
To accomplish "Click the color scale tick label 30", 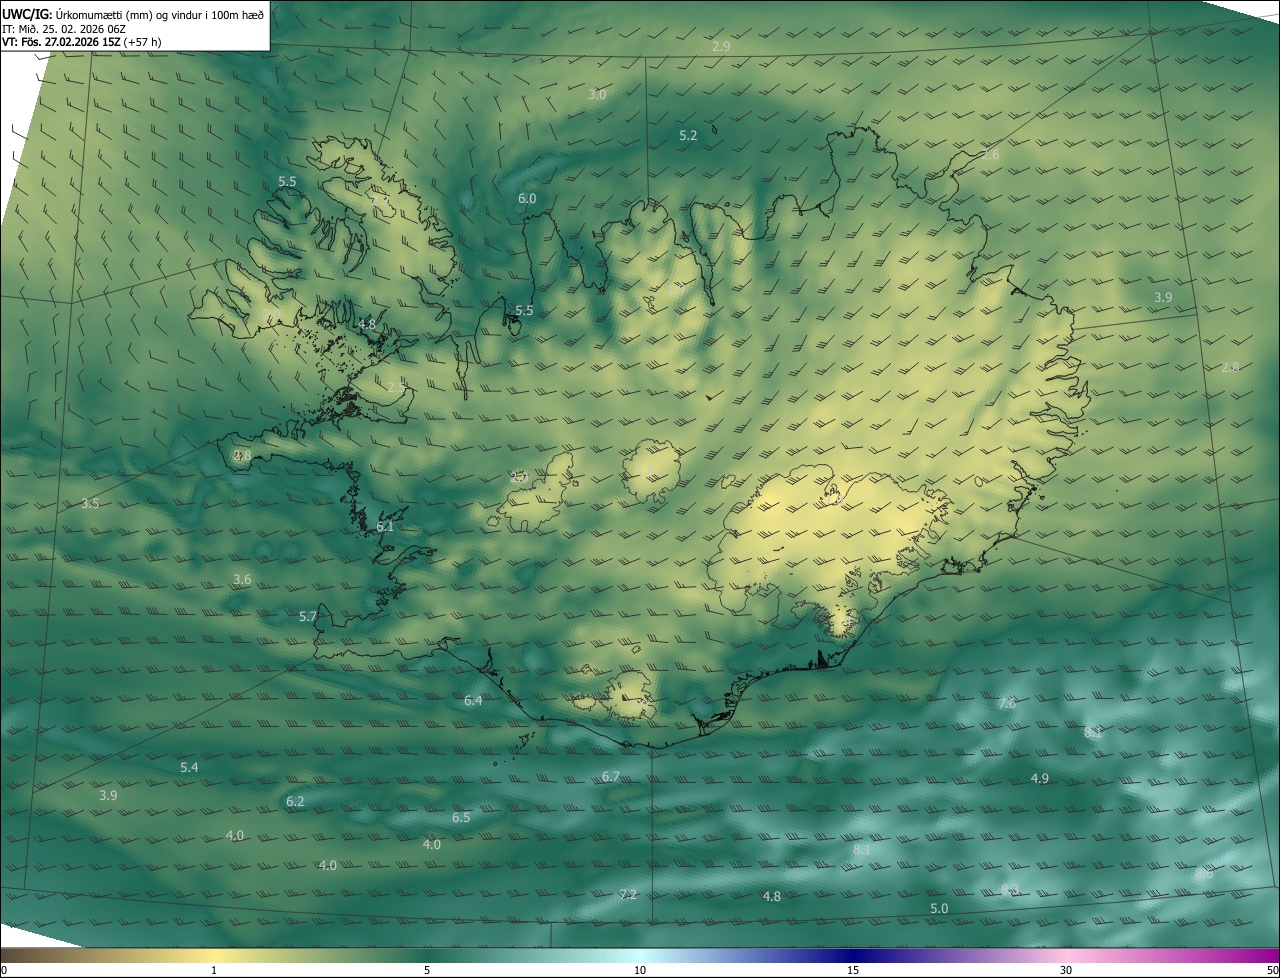I will 1066,971.
